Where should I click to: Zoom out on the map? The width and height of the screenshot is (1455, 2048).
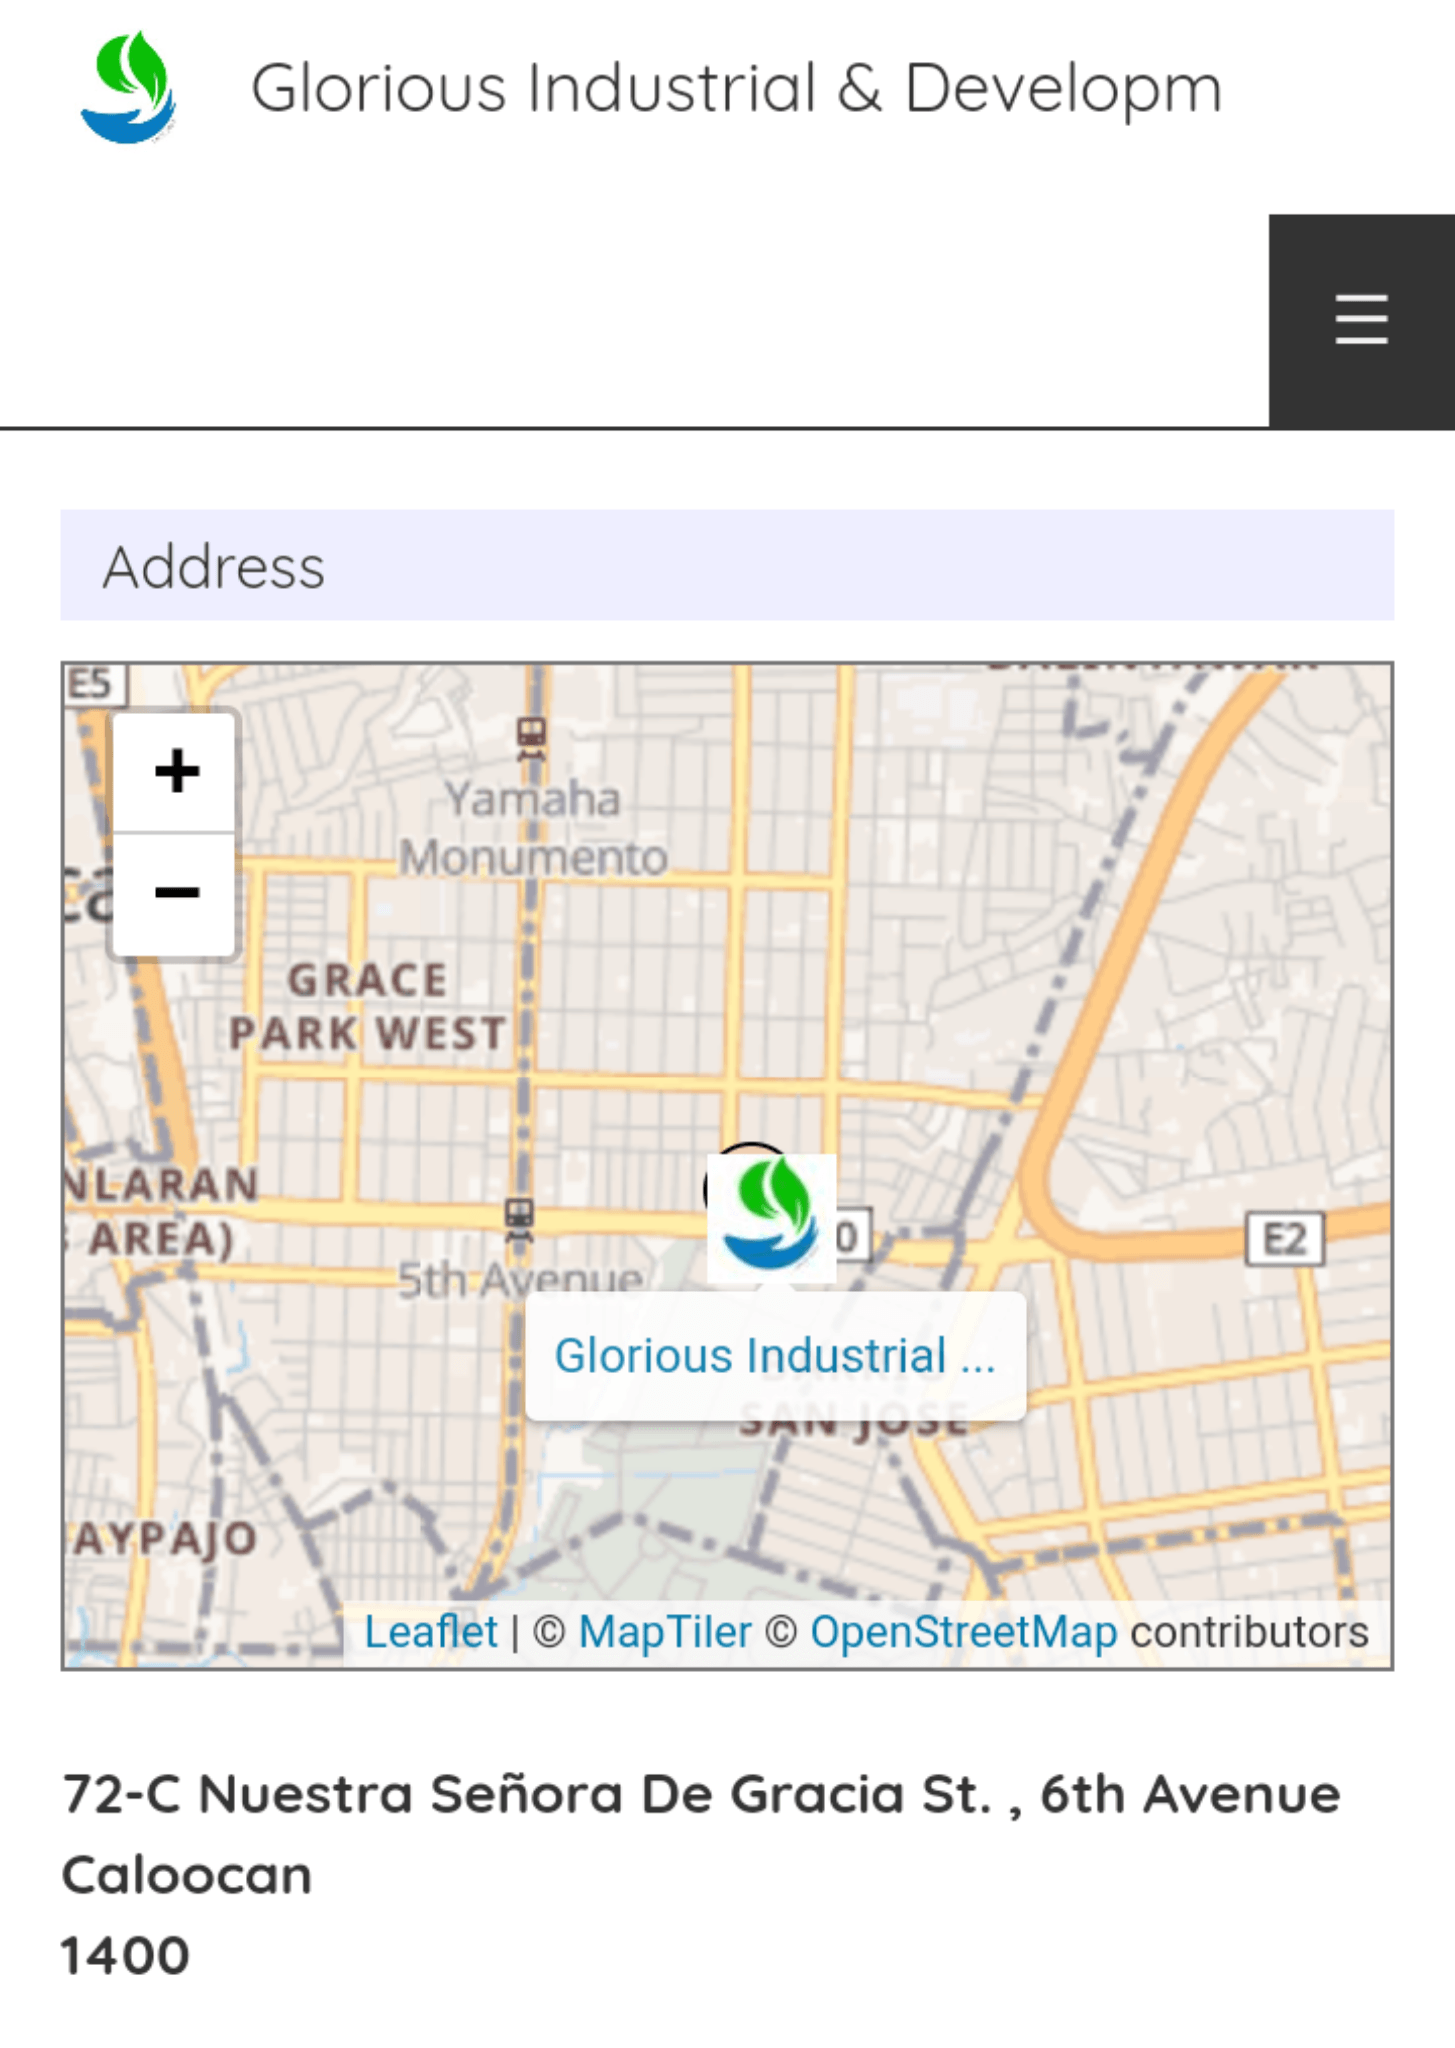click(x=176, y=892)
